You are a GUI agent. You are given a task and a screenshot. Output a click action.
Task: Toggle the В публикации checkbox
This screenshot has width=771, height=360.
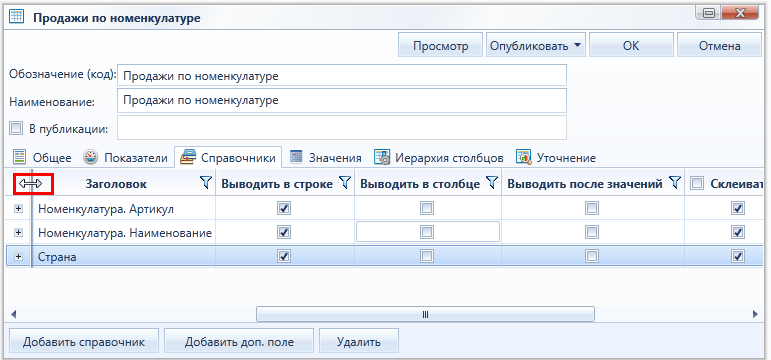click(x=16, y=129)
